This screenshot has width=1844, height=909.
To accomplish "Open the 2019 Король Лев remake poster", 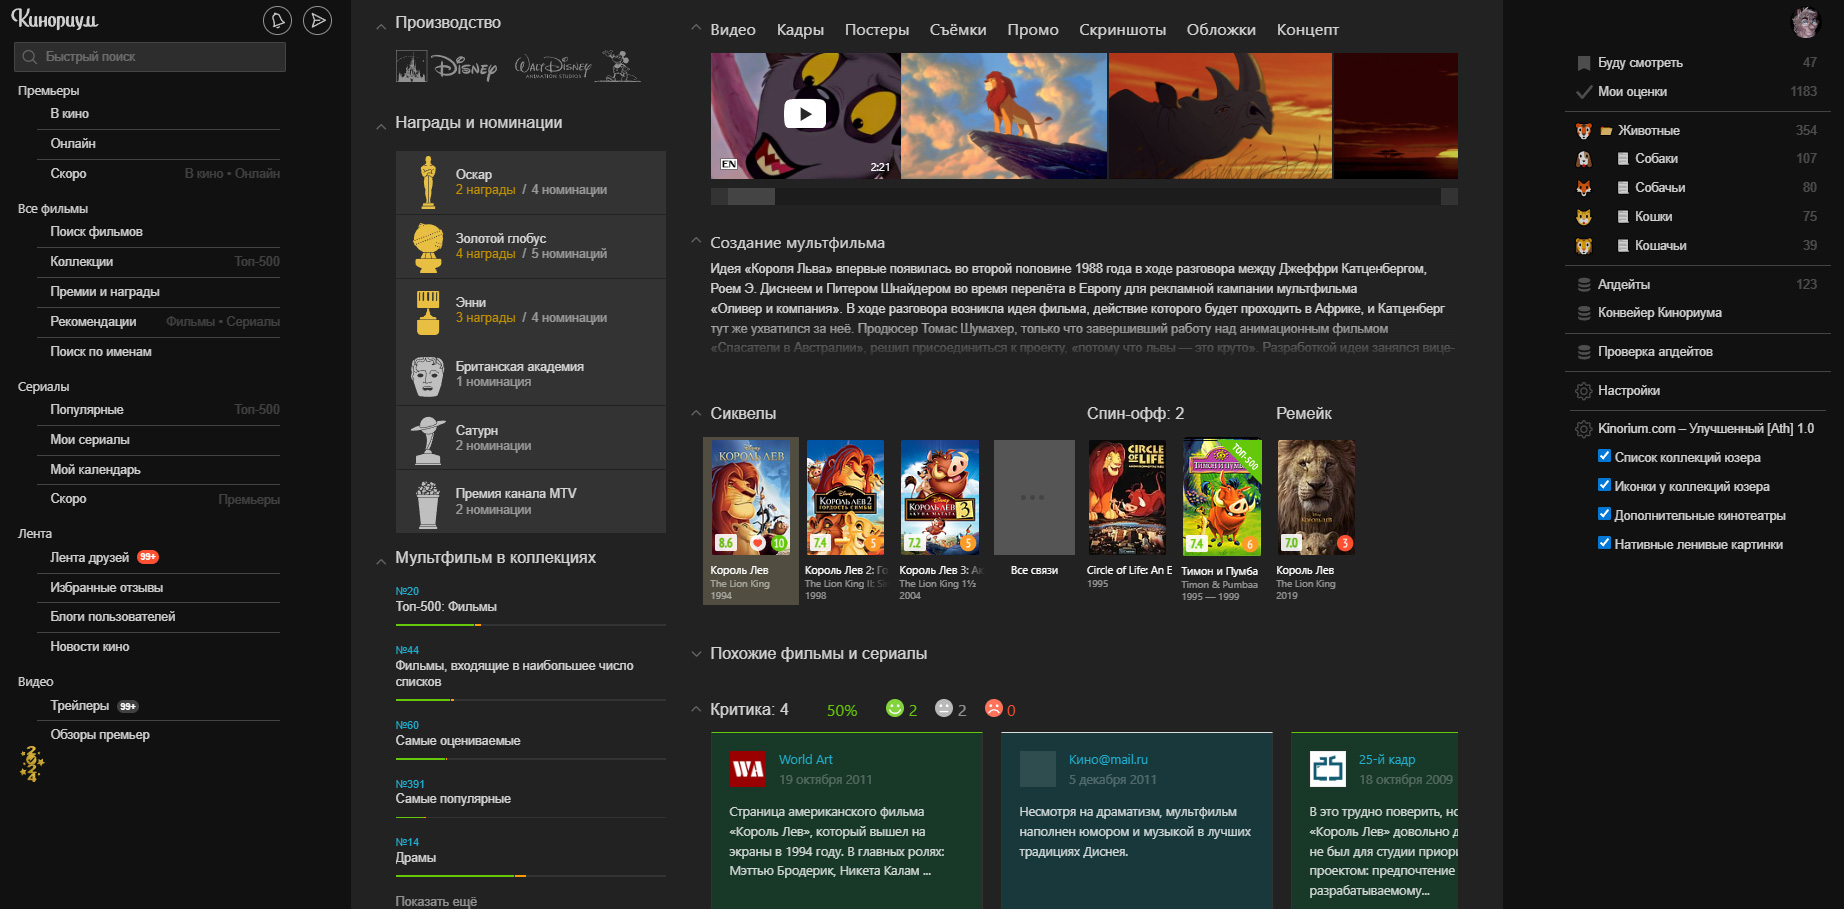I will pyautogui.click(x=1316, y=497).
